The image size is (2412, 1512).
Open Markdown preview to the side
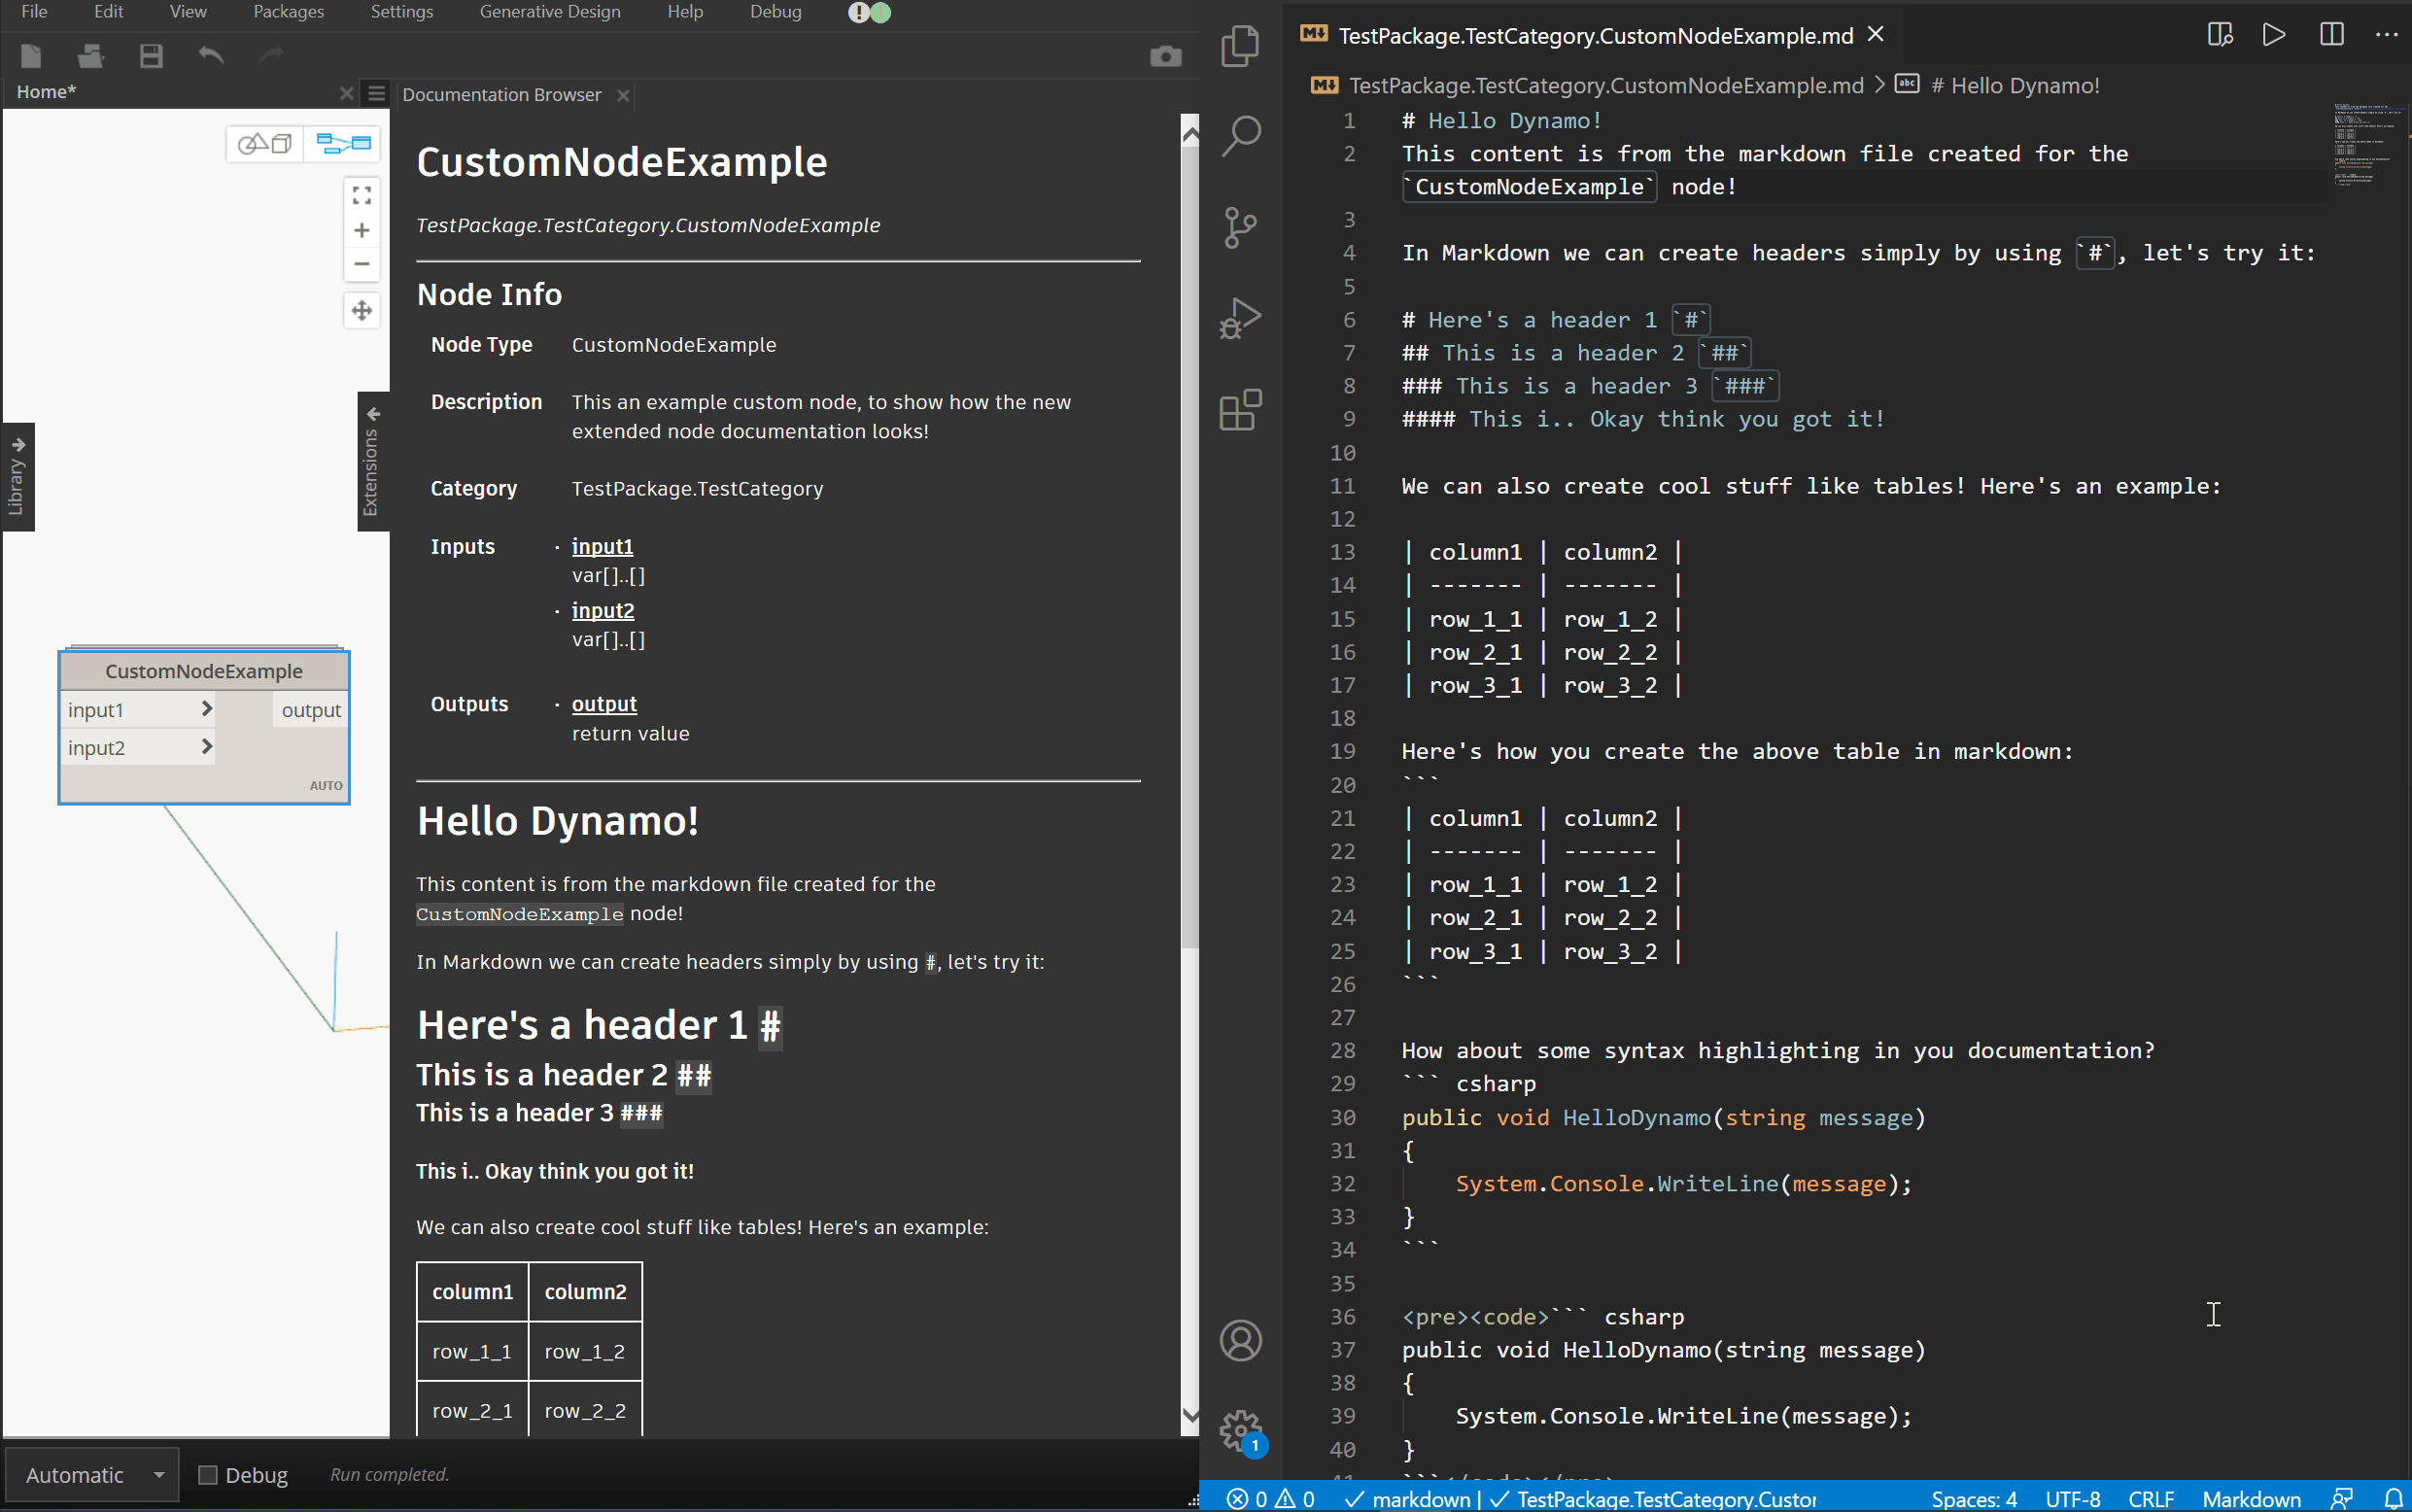pos(2219,35)
